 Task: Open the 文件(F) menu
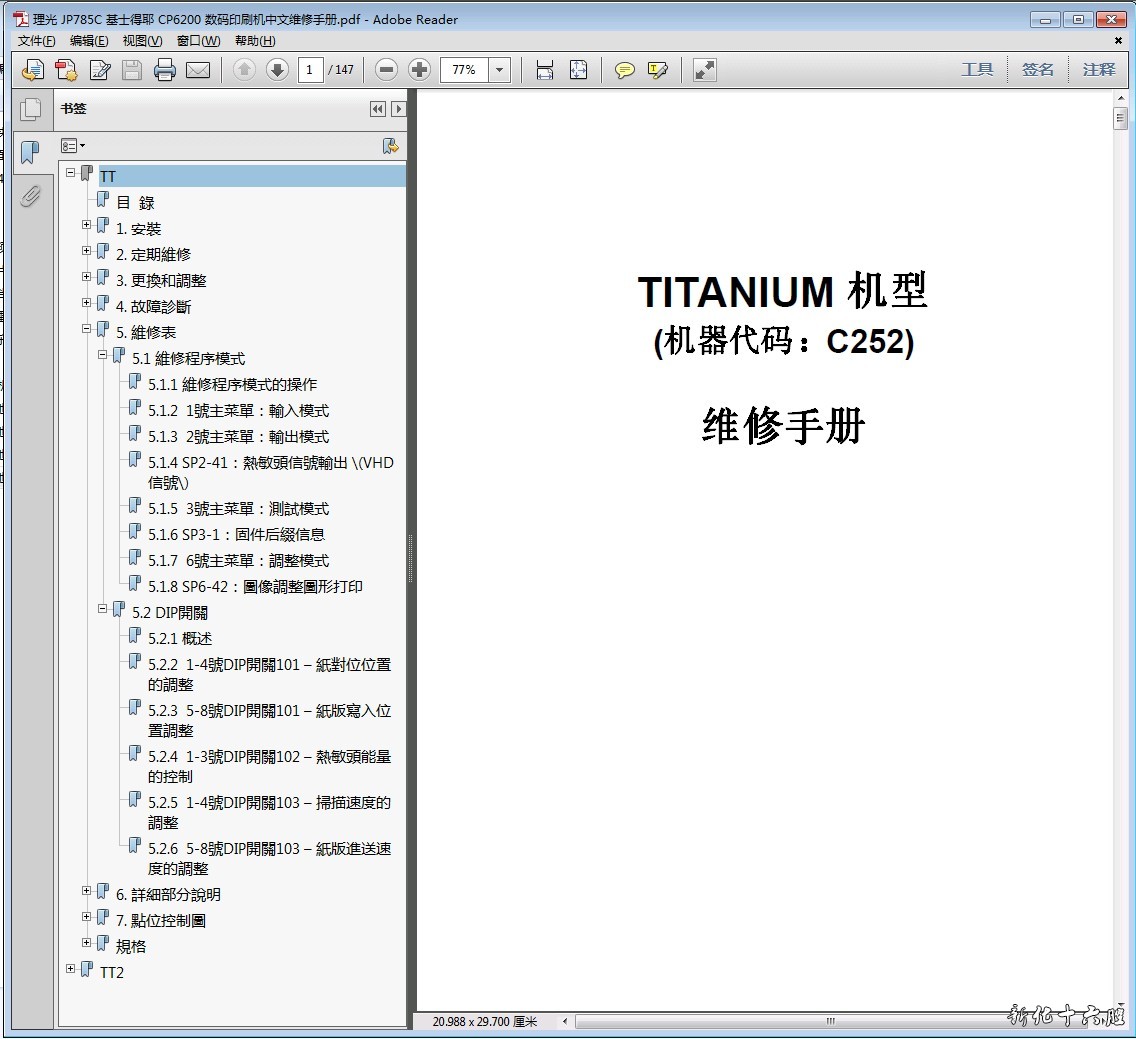(37, 41)
